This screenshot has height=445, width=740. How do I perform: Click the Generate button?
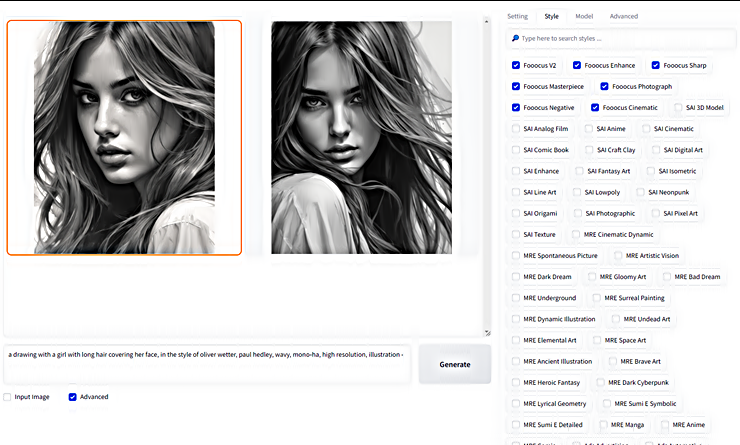[x=455, y=364]
